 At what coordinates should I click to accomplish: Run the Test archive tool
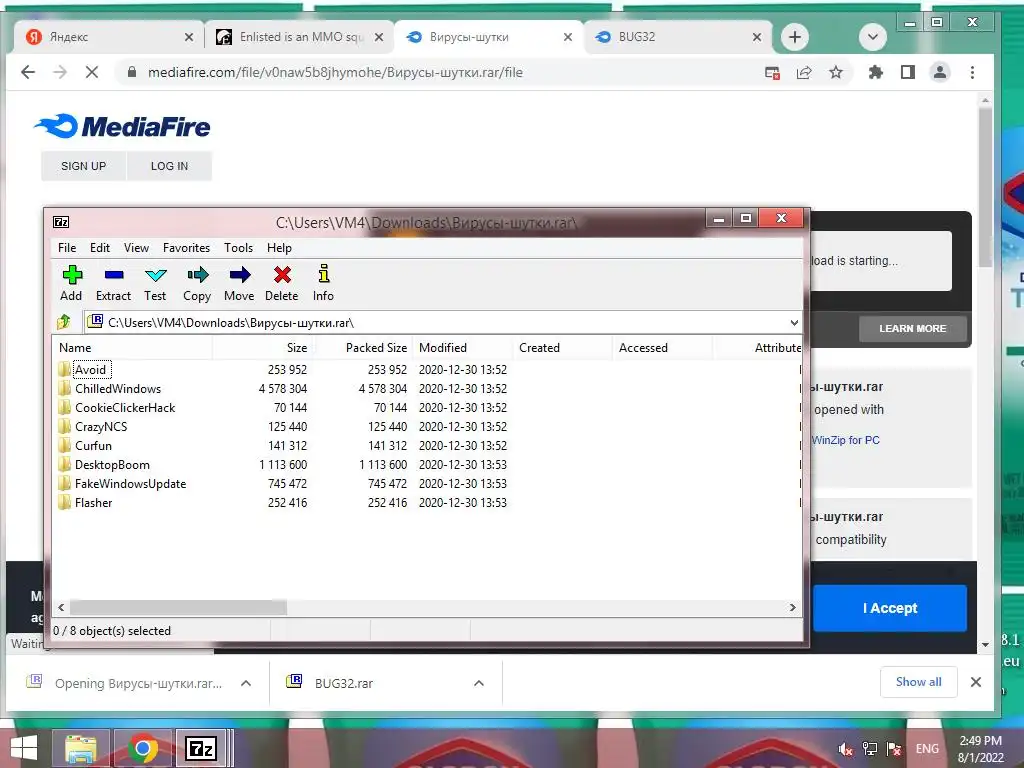point(155,283)
